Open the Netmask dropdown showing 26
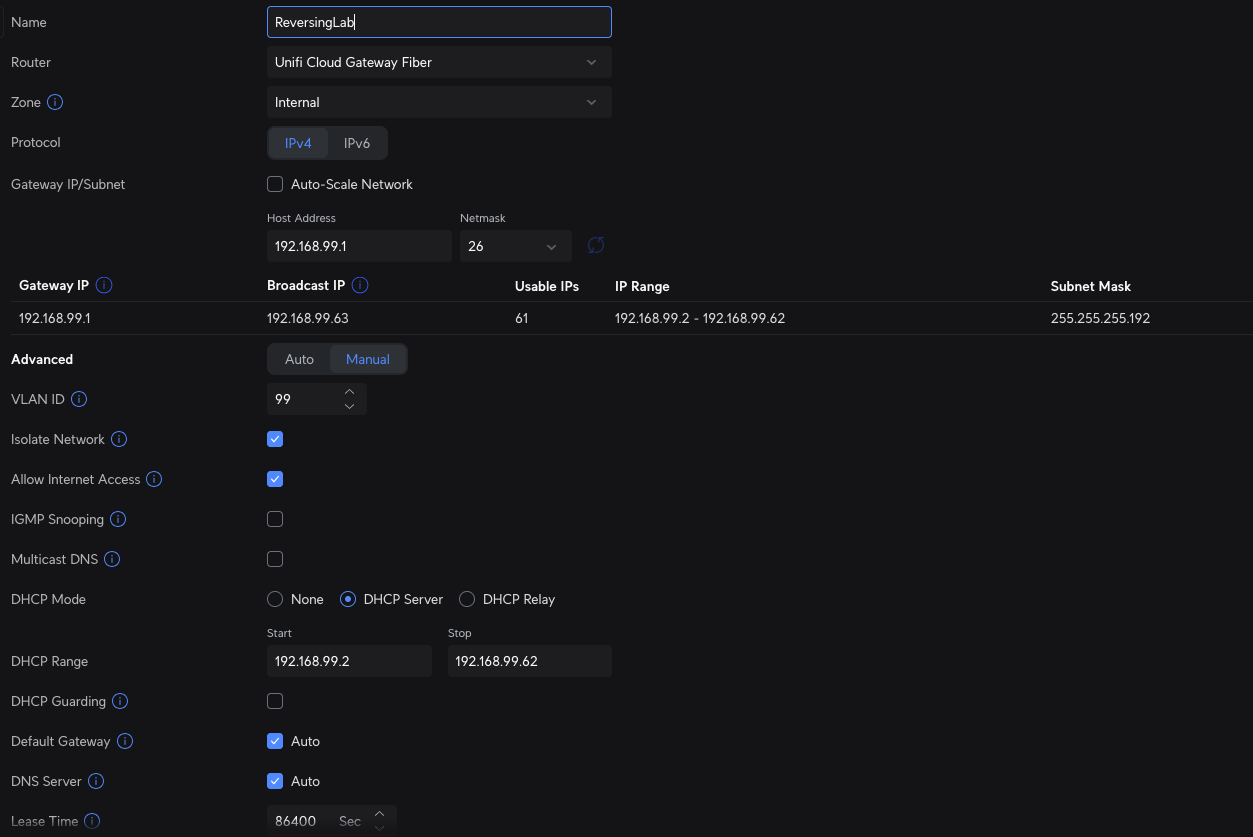The width and height of the screenshot is (1253, 837). [x=515, y=246]
